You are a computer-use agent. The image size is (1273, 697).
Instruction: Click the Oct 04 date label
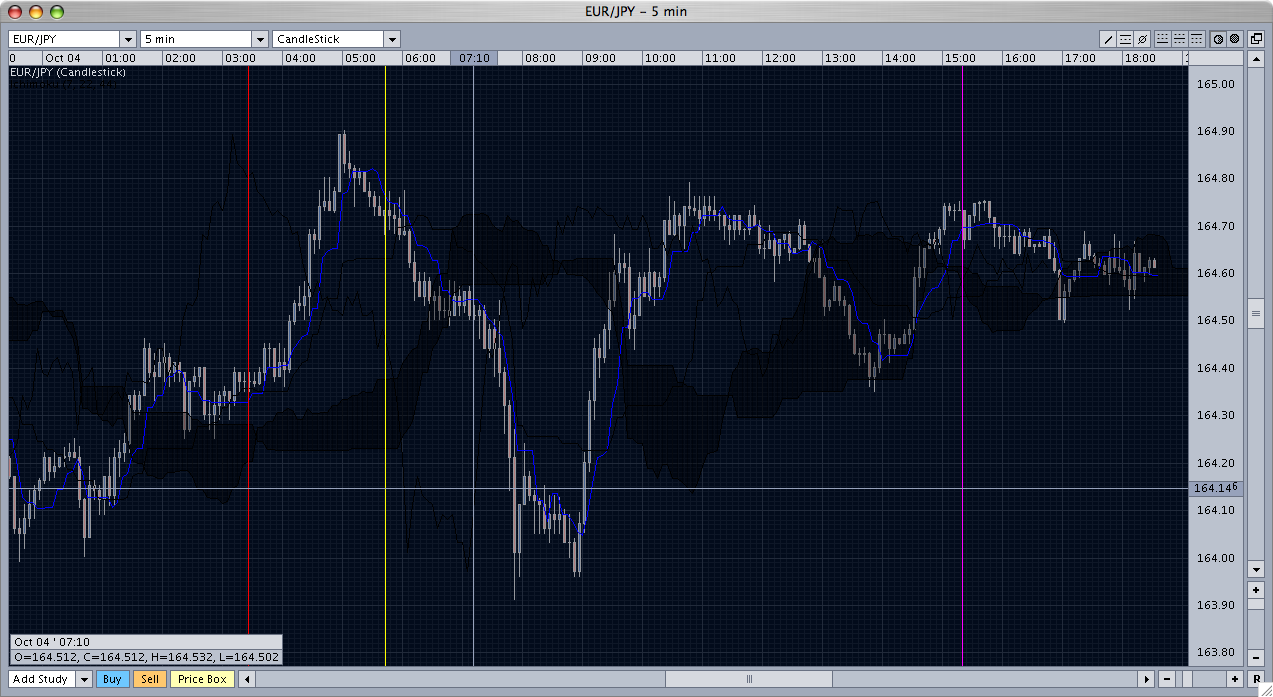point(61,58)
